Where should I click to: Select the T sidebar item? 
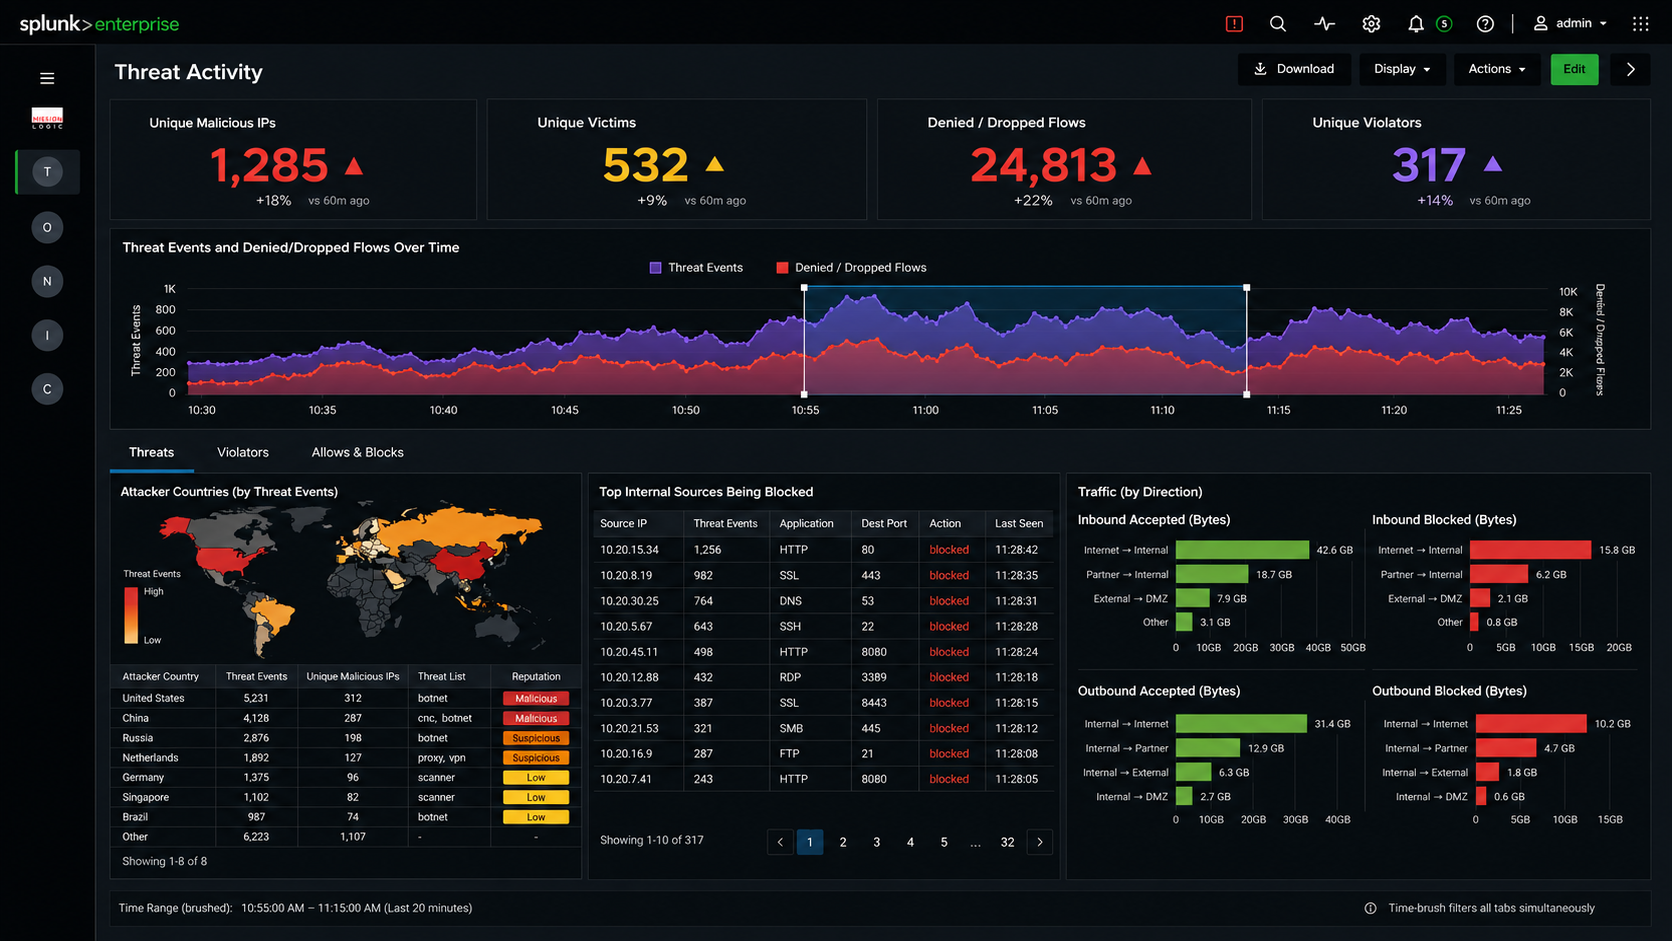47,172
